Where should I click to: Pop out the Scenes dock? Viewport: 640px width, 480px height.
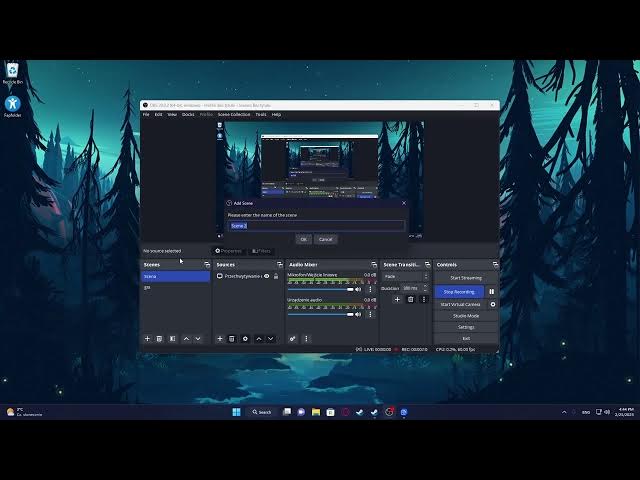[x=207, y=264]
